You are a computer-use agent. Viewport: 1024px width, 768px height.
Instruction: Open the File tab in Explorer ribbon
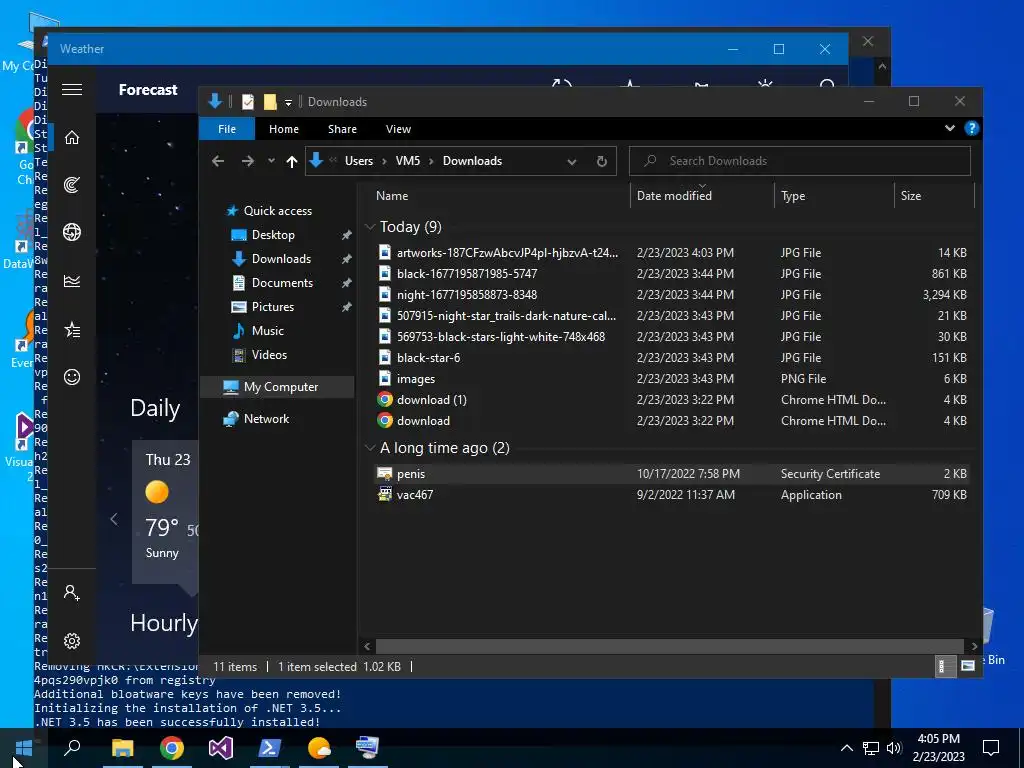(x=227, y=129)
